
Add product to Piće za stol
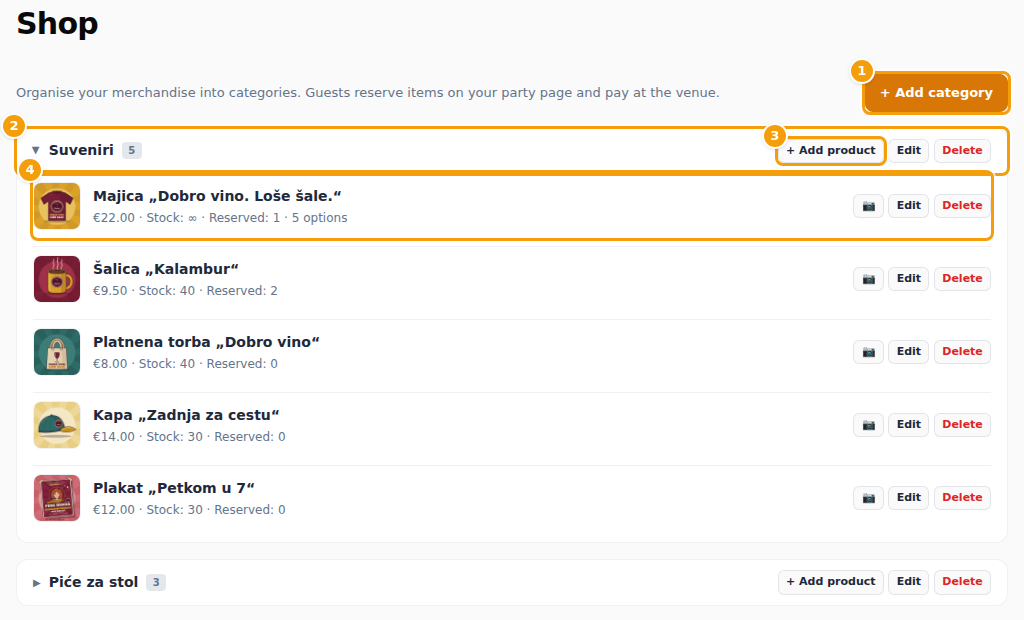(x=831, y=581)
